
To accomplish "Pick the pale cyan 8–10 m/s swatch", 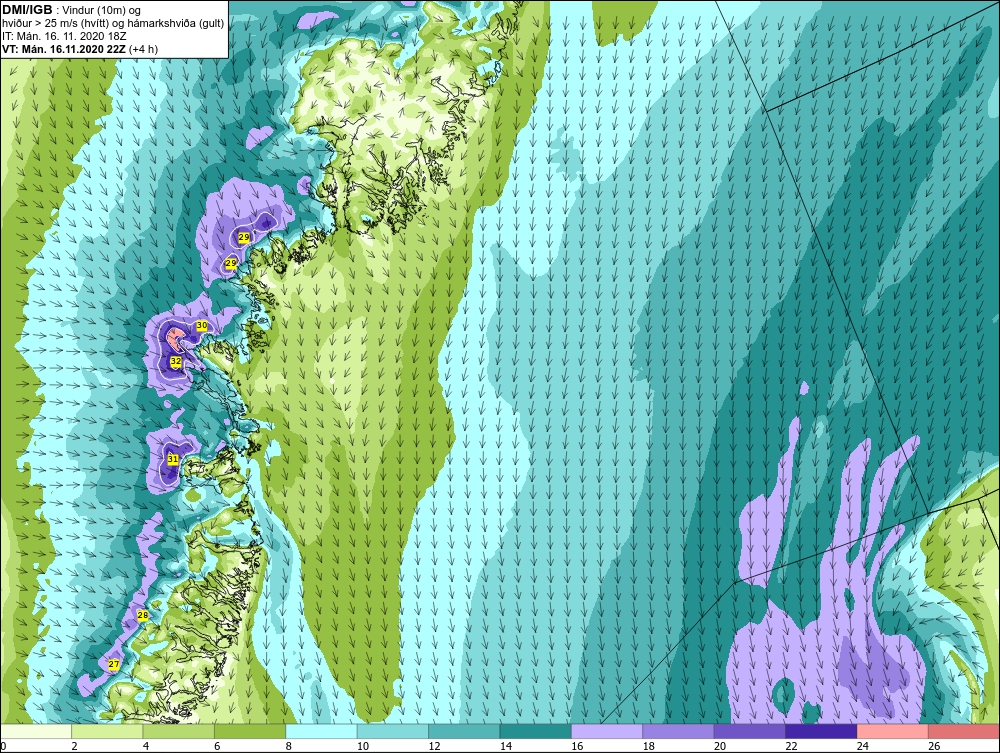I will pyautogui.click(x=321, y=731).
